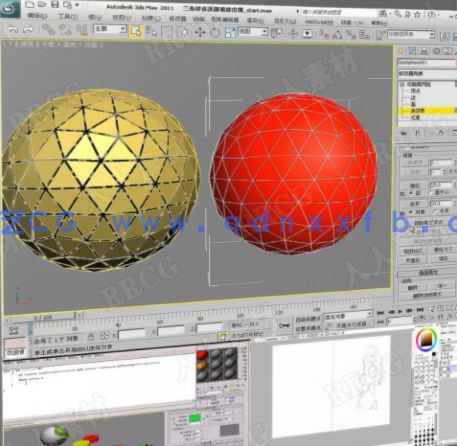Open the MAXScript menu
This screenshot has width=457, height=446.
[319, 22]
